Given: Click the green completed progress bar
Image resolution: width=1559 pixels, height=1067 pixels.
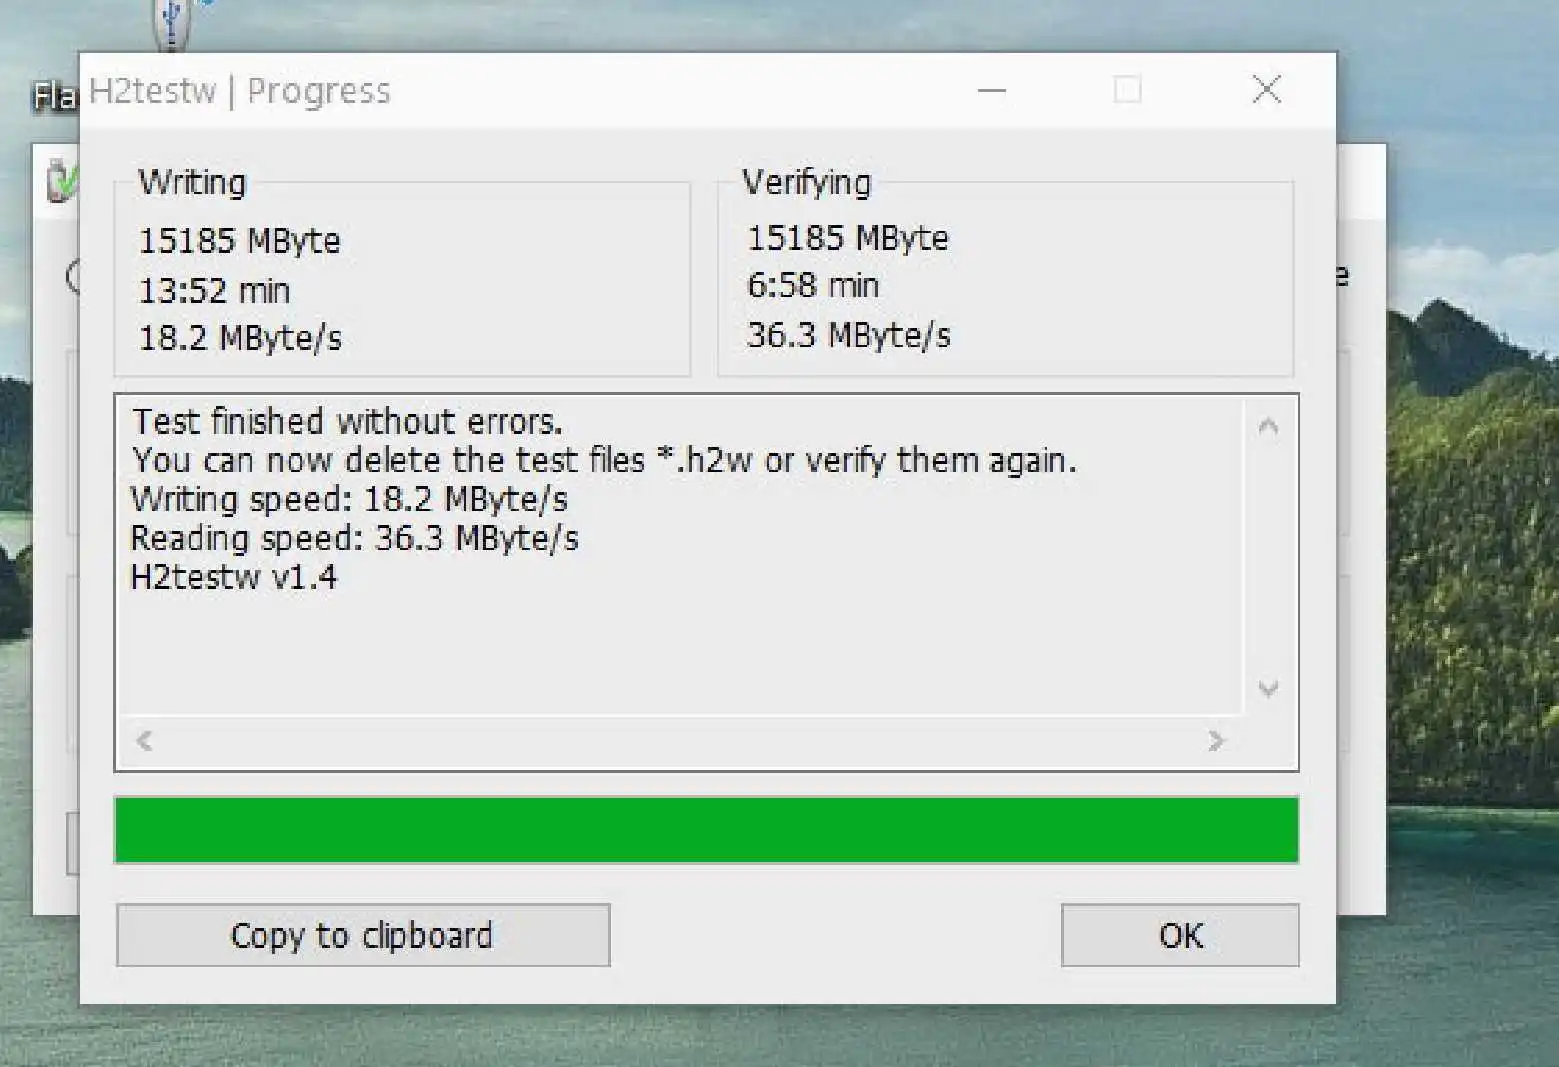Looking at the screenshot, I should tap(707, 830).
